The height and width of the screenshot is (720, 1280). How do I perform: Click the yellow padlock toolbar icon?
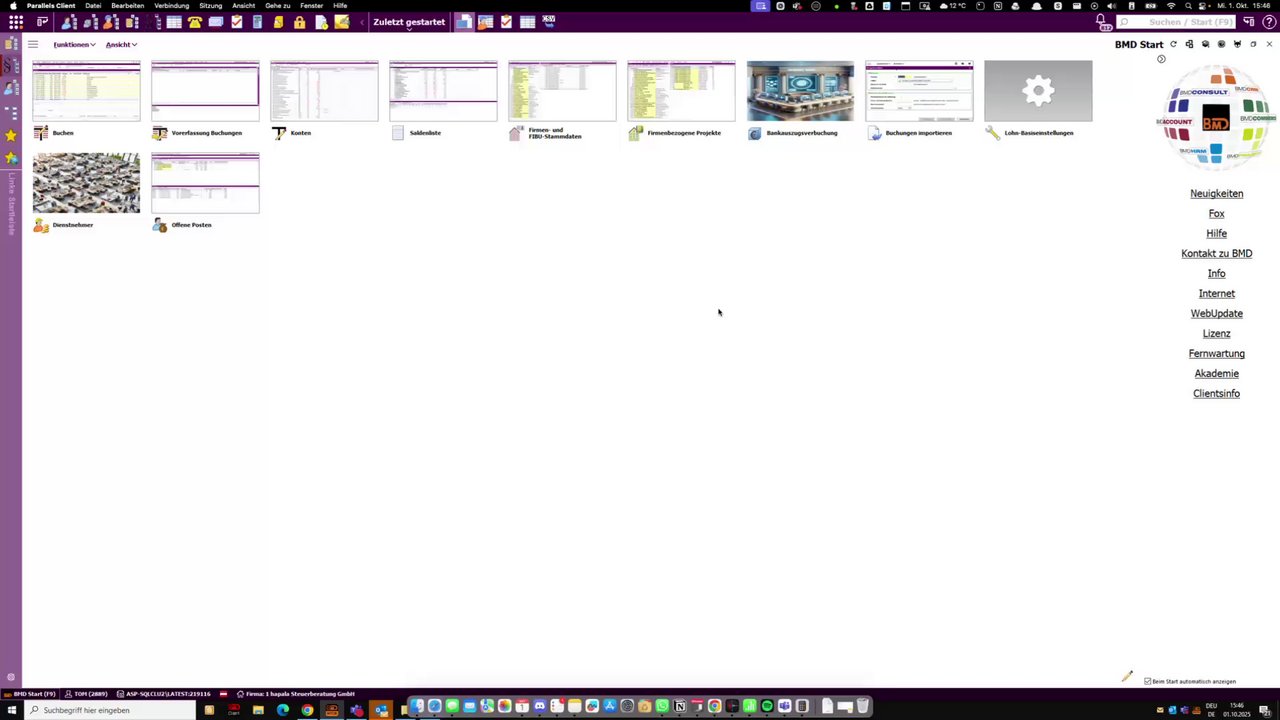click(x=299, y=22)
